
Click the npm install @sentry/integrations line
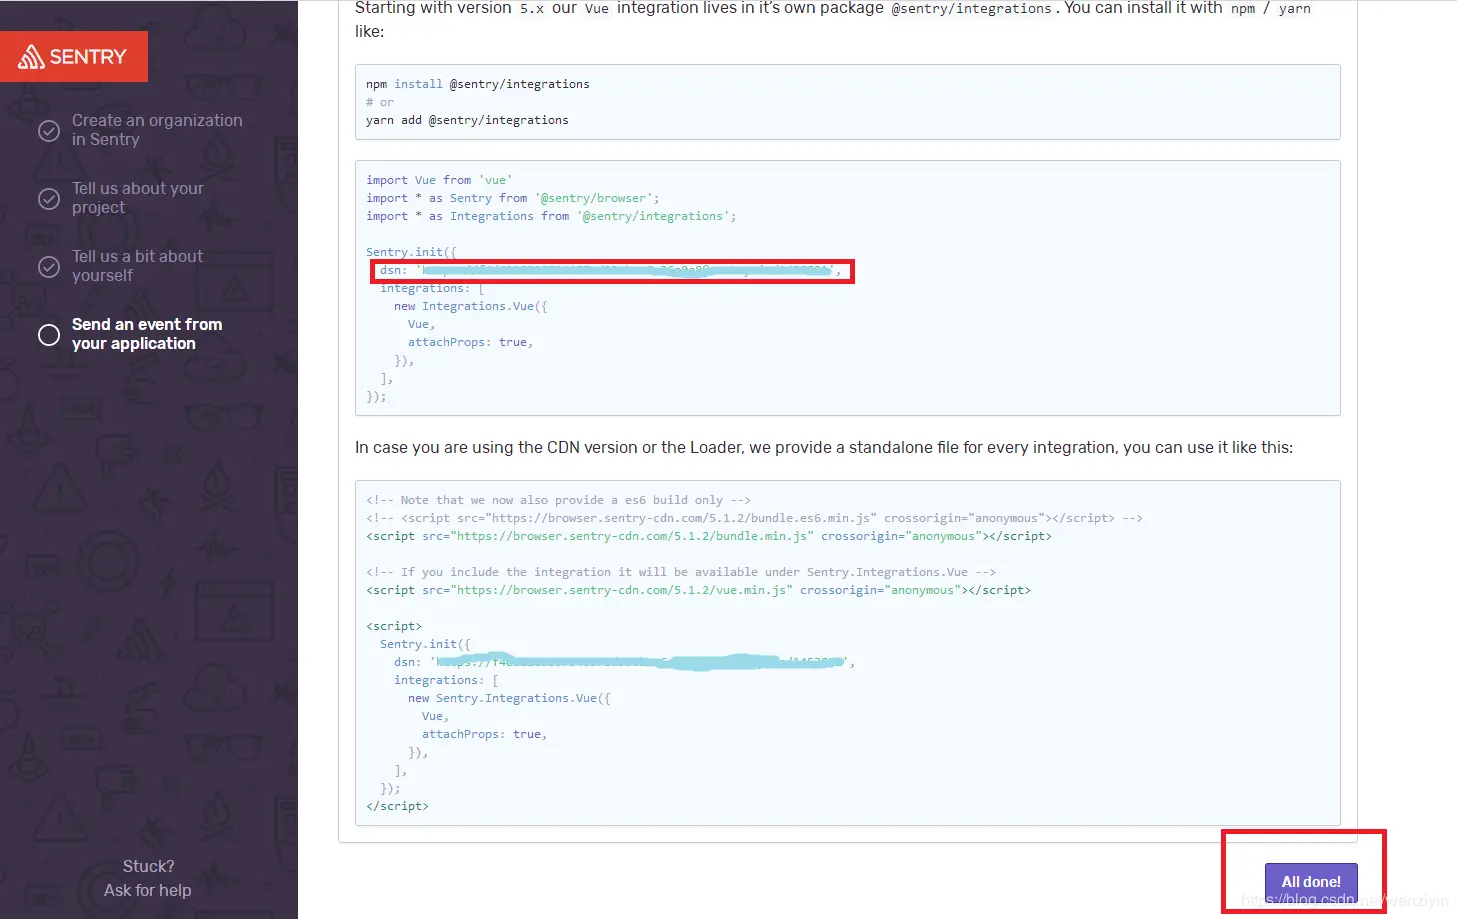478,84
